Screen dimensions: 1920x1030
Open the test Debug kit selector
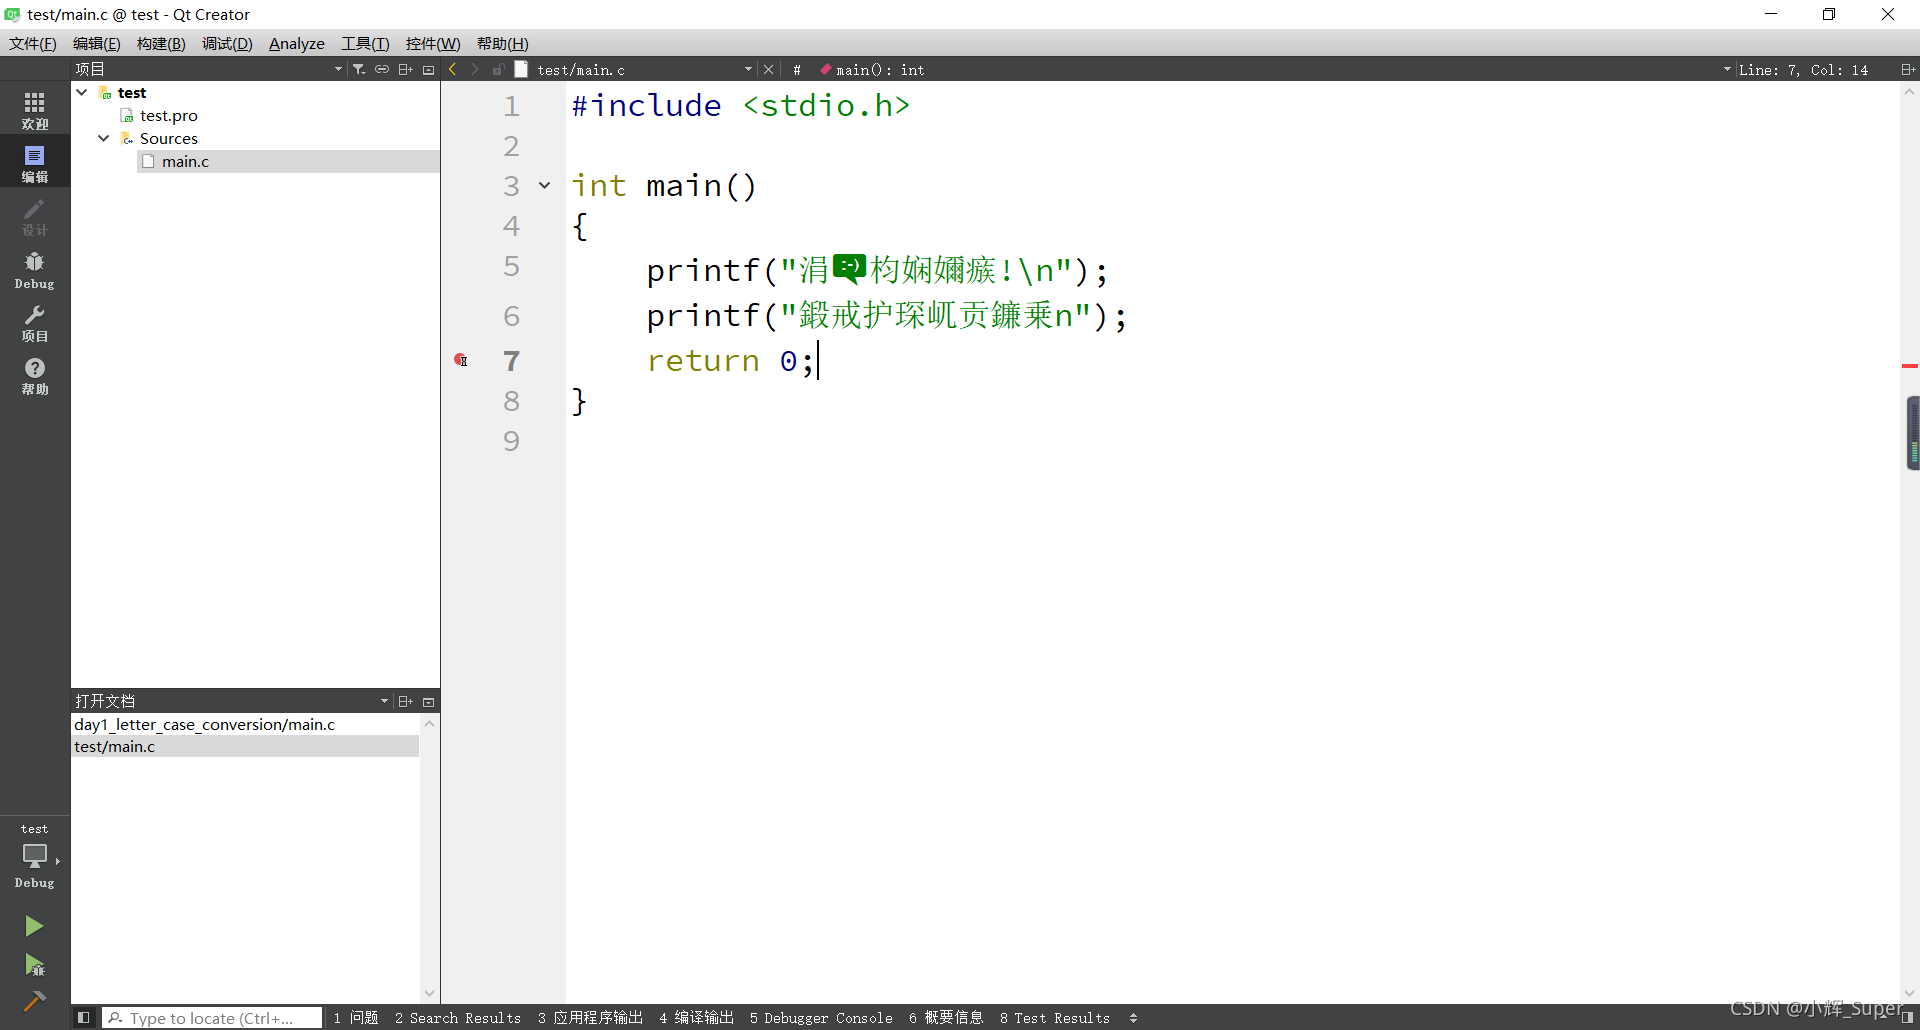click(35, 856)
